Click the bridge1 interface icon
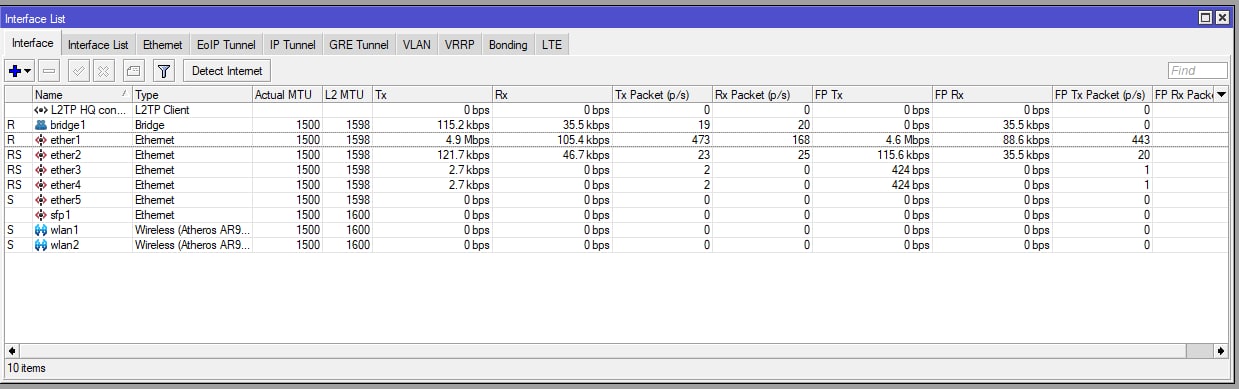 point(41,125)
